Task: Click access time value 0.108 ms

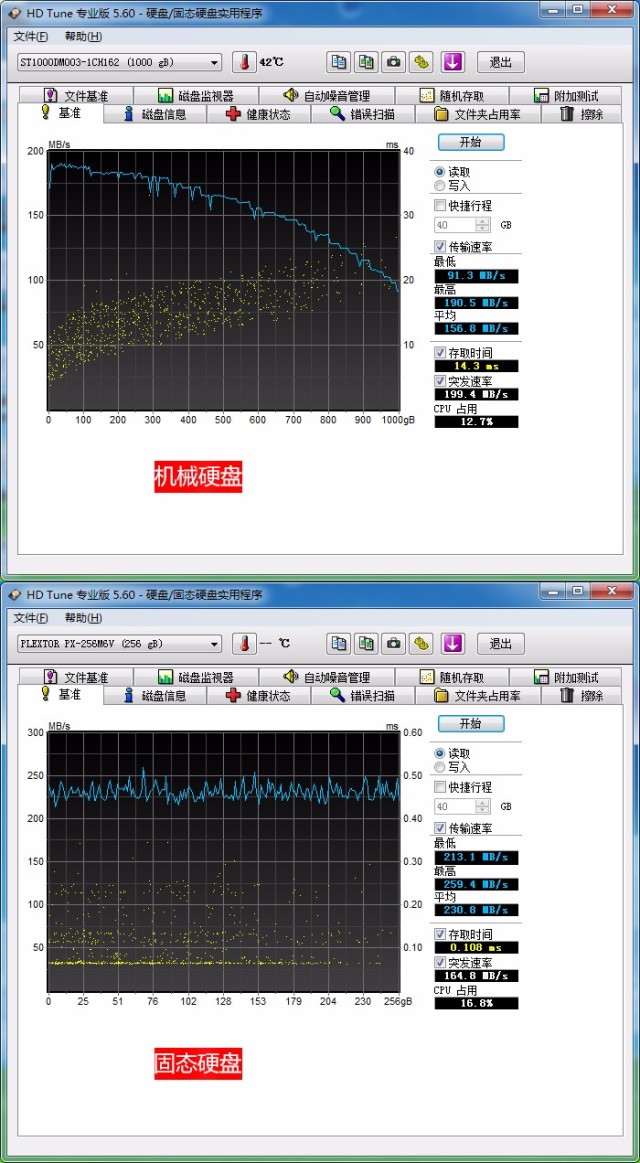Action: click(x=476, y=948)
